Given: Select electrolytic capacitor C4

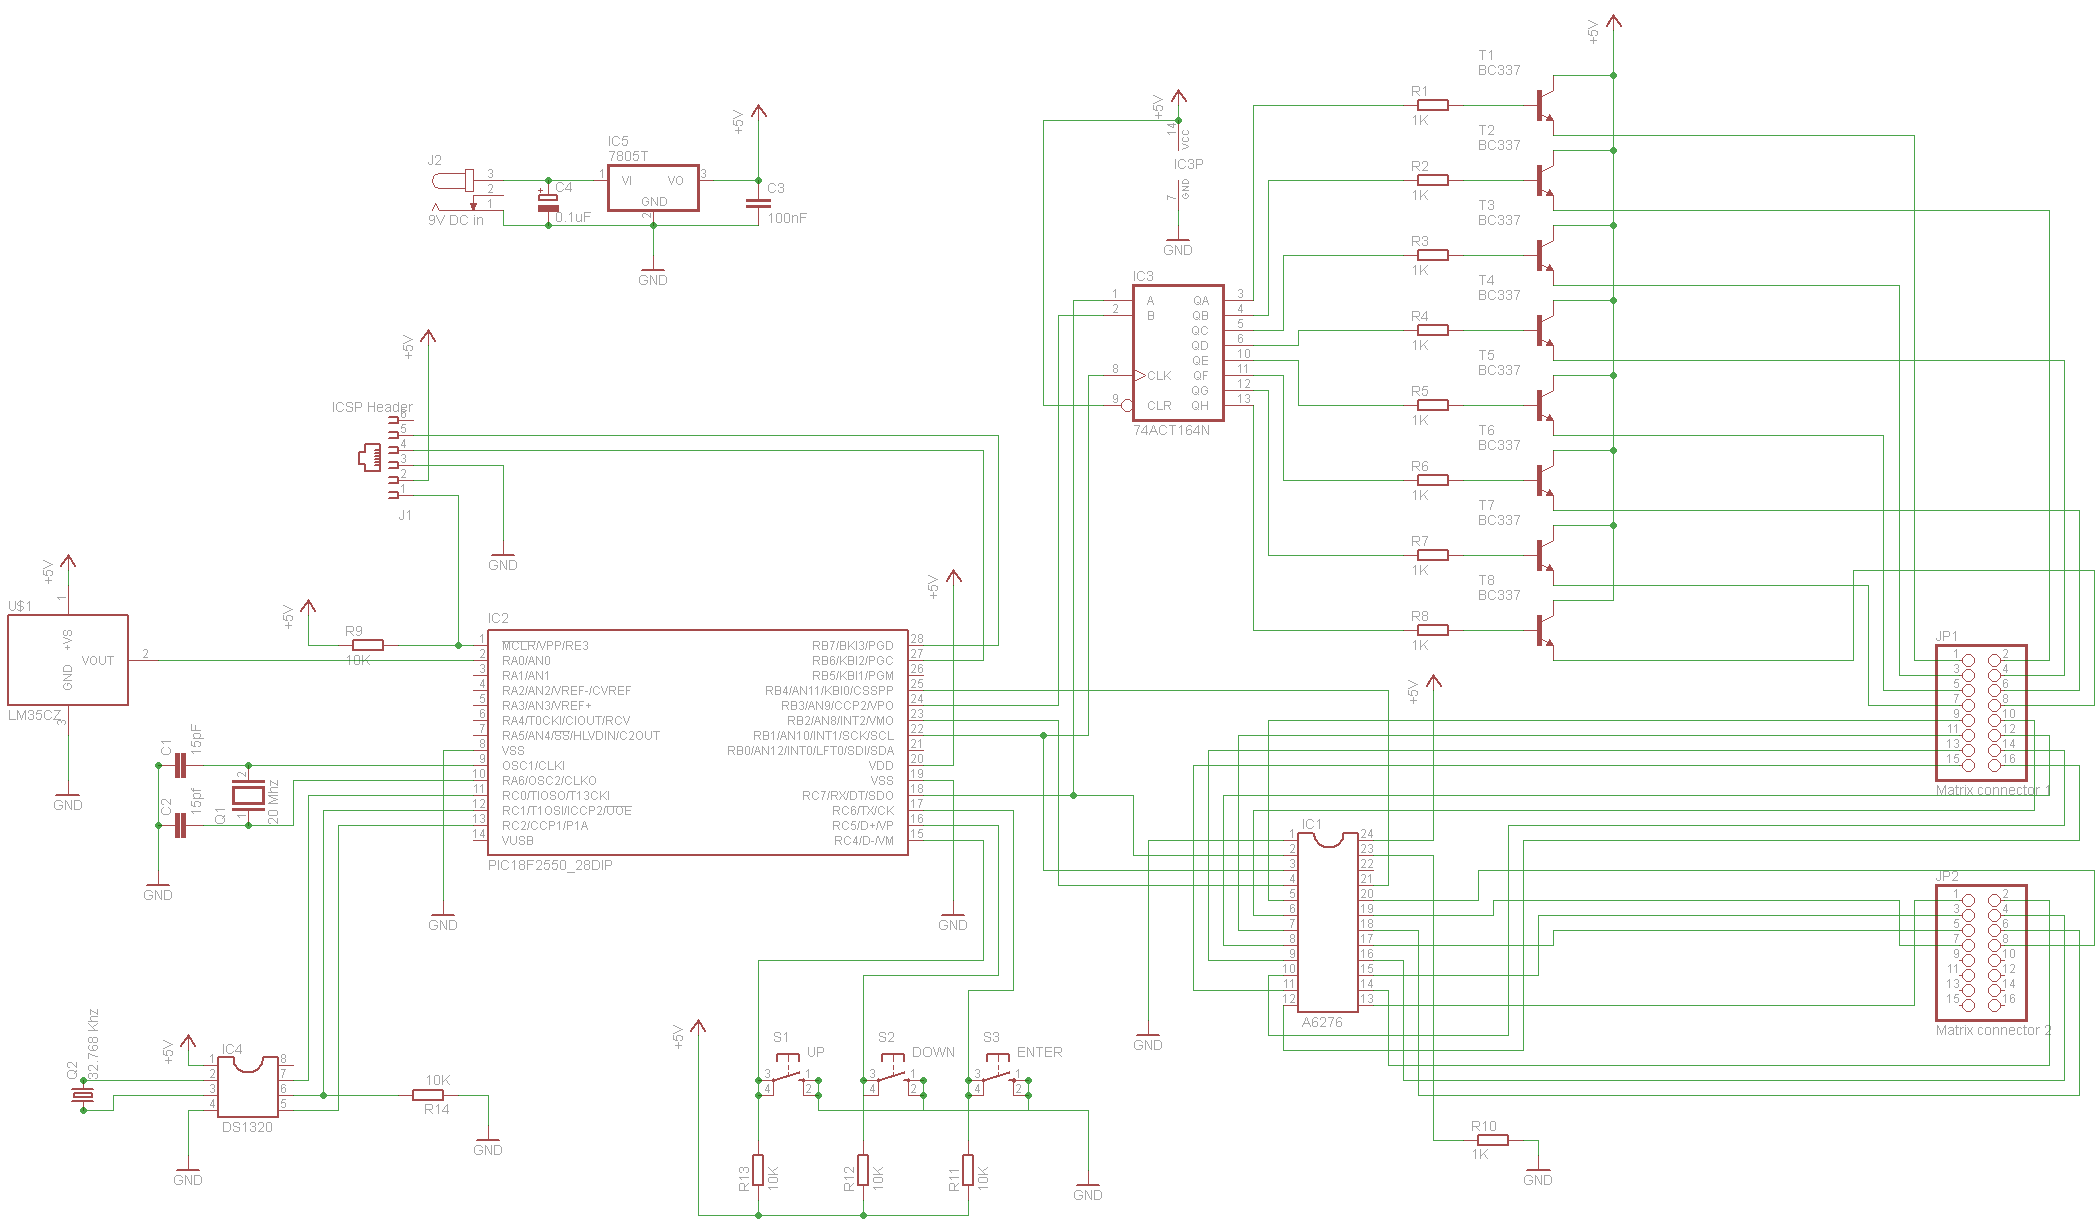Looking at the screenshot, I should click(548, 201).
